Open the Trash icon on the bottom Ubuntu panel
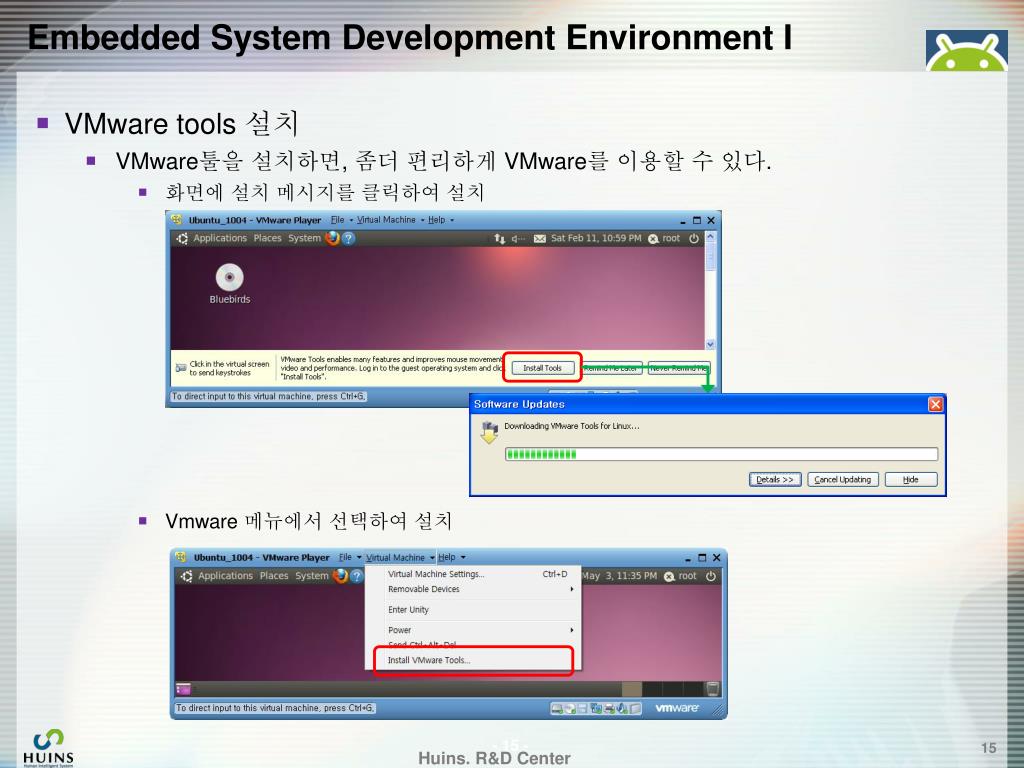The image size is (1024, 768). (x=712, y=688)
